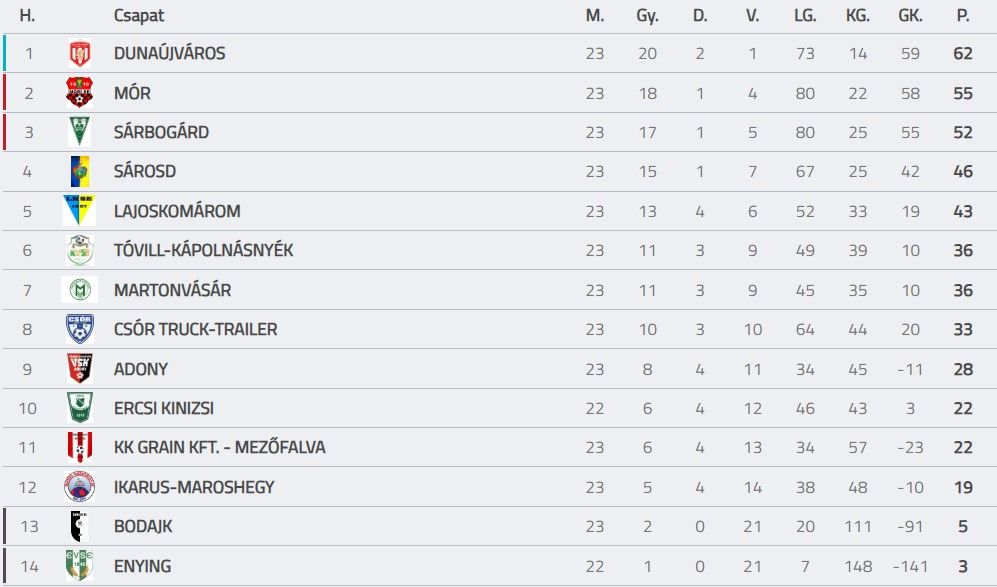Click the Csapat column header
Image resolution: width=997 pixels, height=587 pixels.
(x=139, y=15)
